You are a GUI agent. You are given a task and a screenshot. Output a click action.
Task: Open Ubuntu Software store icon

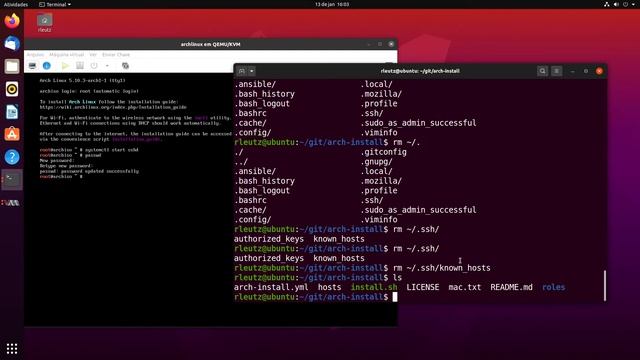tap(12, 134)
